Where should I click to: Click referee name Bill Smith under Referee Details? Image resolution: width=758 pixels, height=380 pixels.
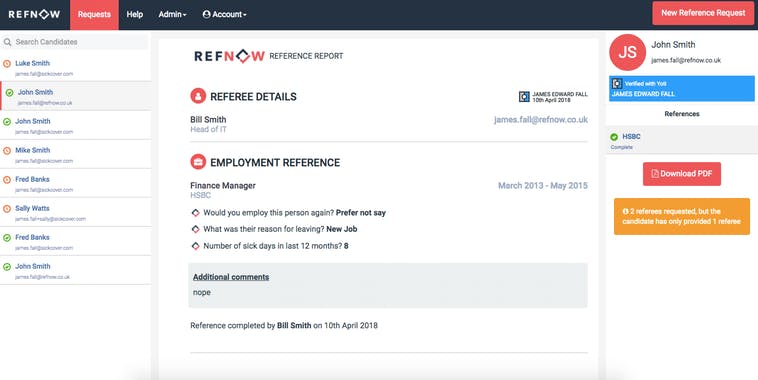click(208, 119)
